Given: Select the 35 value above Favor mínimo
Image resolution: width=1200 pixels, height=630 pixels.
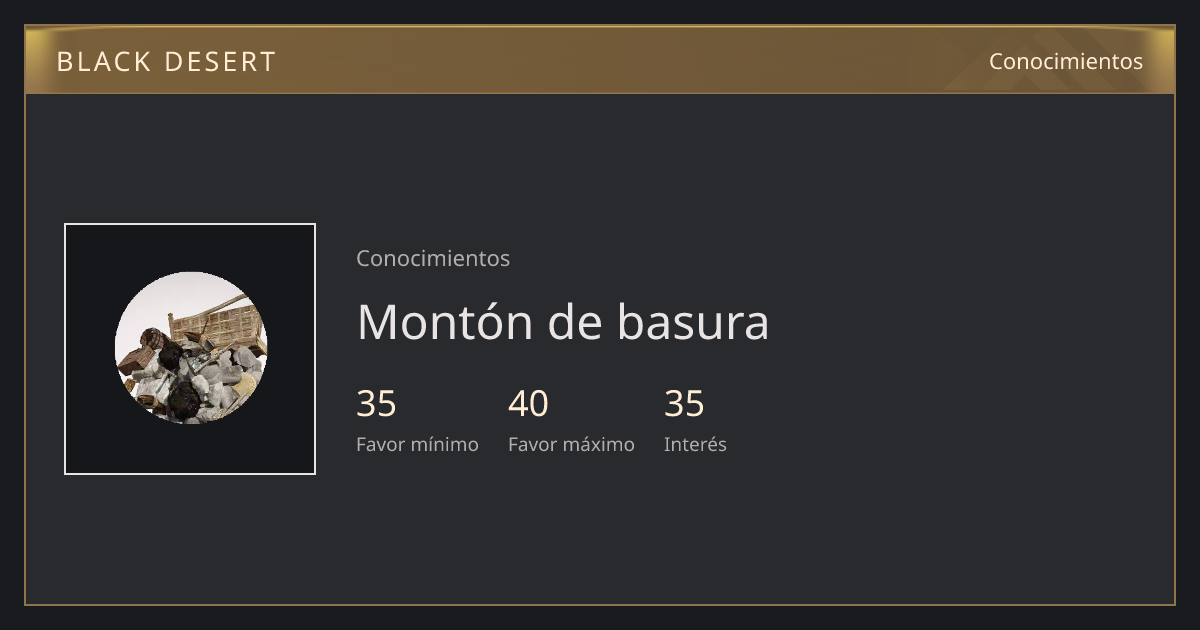Looking at the screenshot, I should tap(377, 404).
